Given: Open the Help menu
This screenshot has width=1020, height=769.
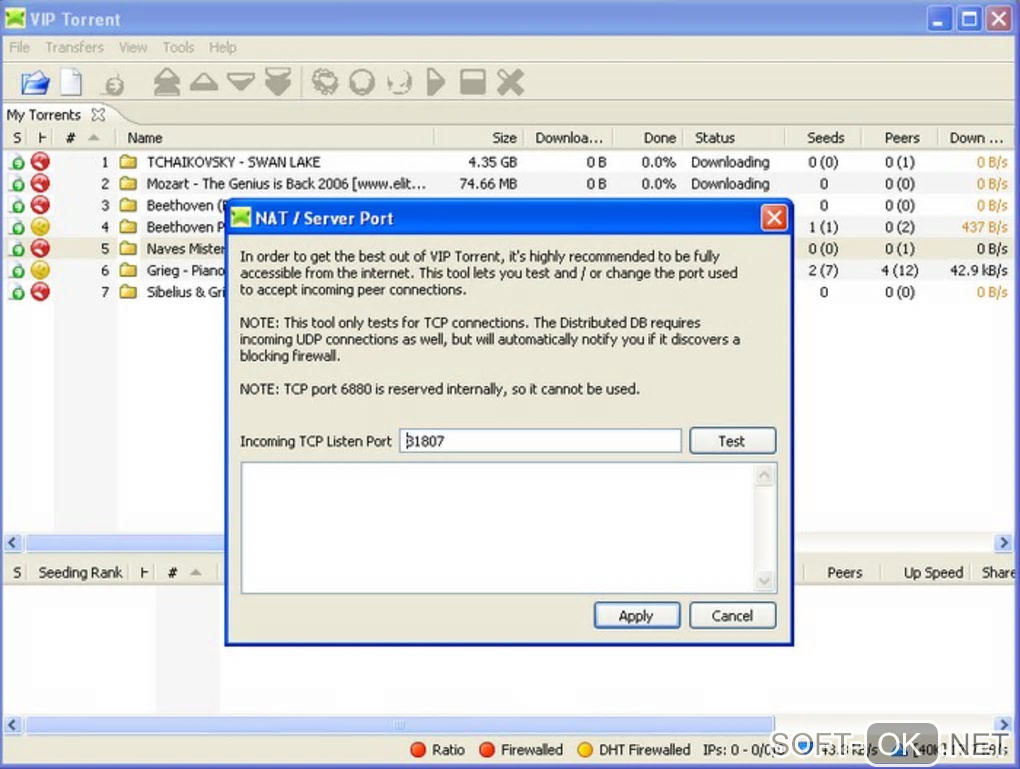Looking at the screenshot, I should pos(222,47).
